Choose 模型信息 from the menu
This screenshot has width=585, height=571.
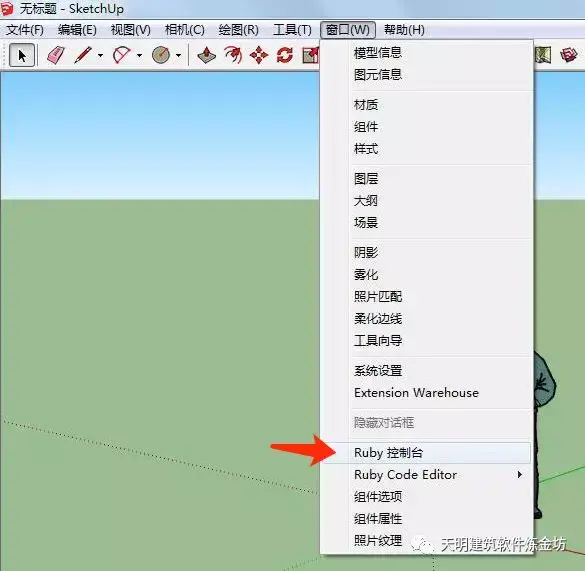426,53
